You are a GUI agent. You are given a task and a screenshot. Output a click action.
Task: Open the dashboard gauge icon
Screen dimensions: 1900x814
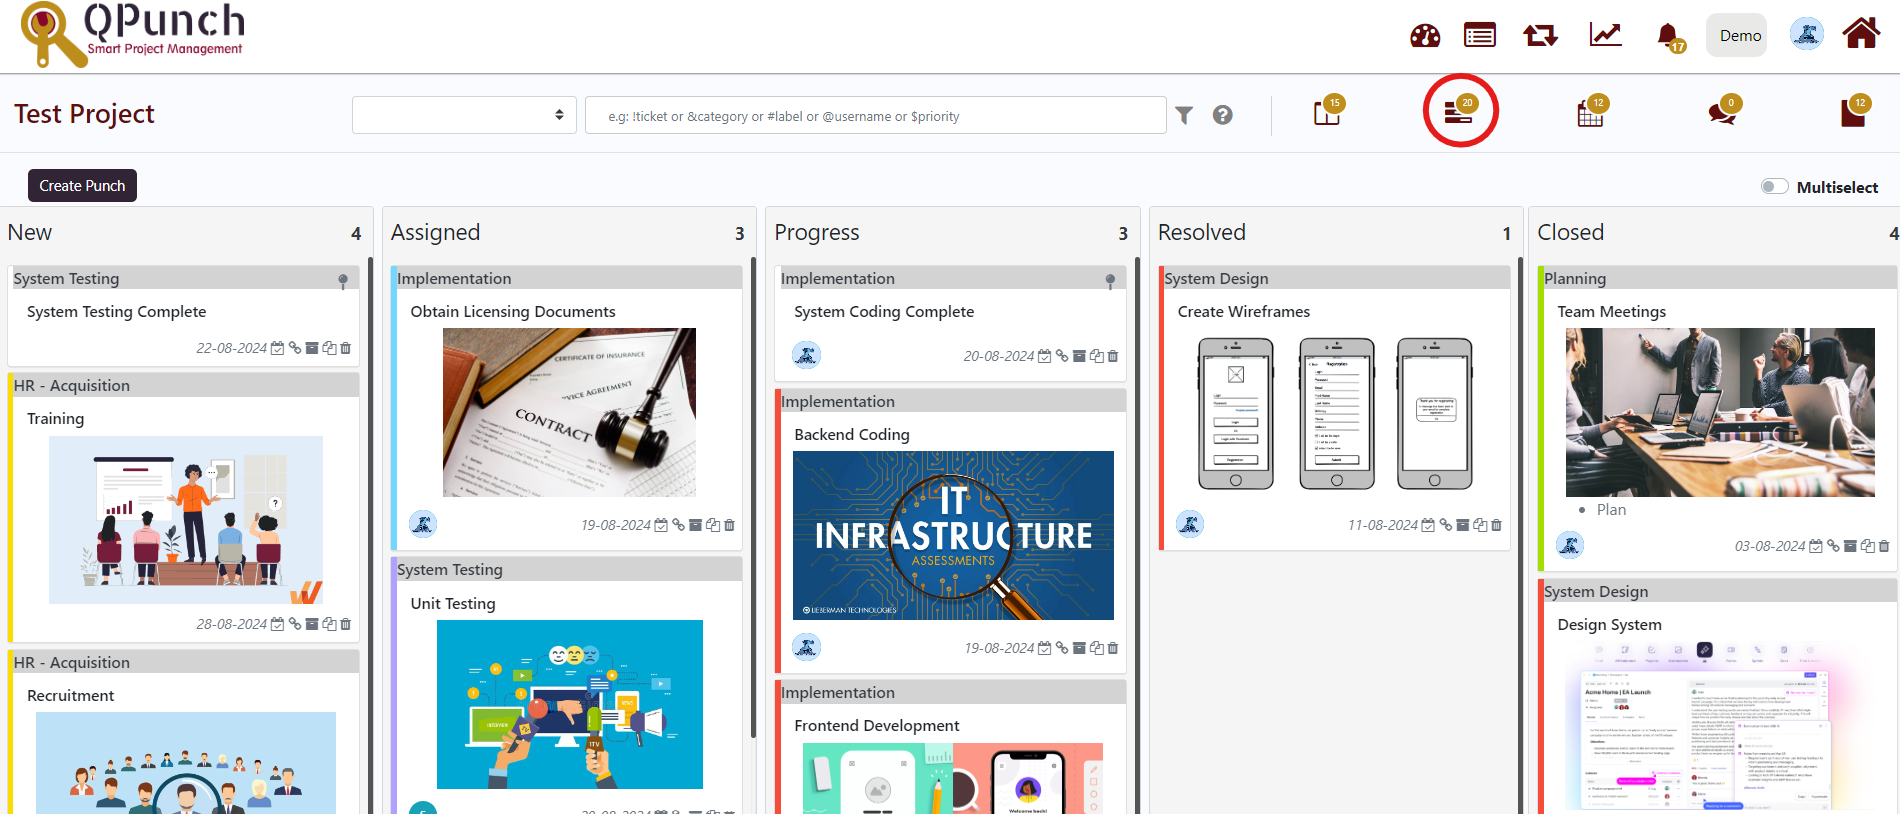1424,36
